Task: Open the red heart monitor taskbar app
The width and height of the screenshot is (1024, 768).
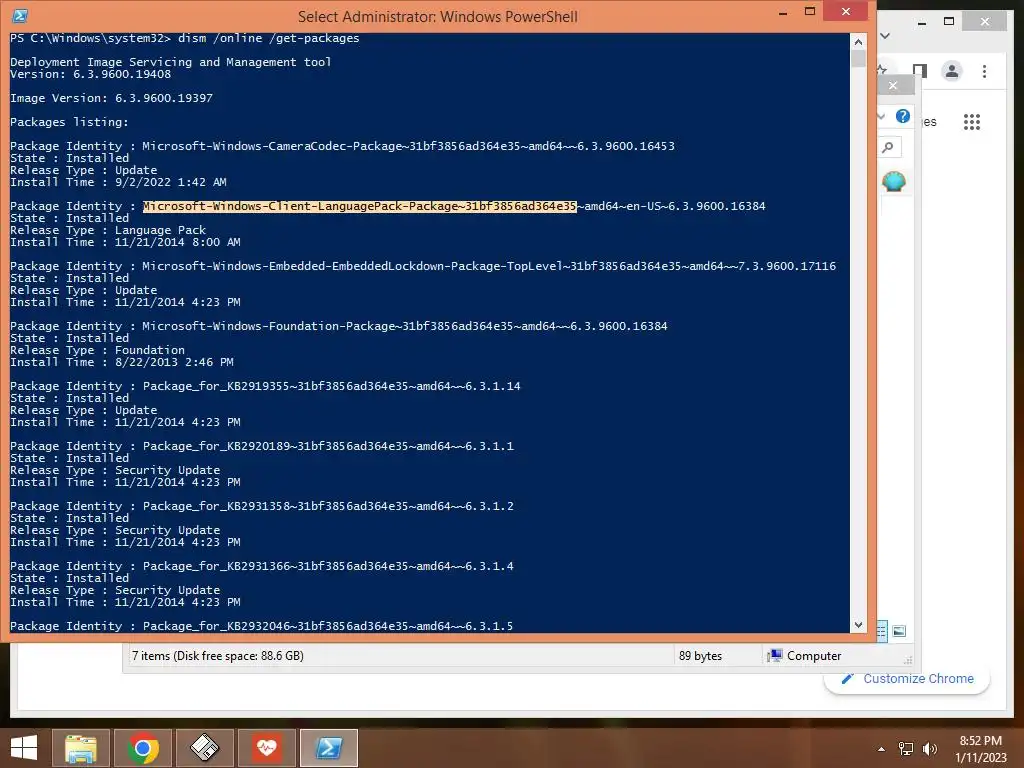Action: (x=266, y=748)
